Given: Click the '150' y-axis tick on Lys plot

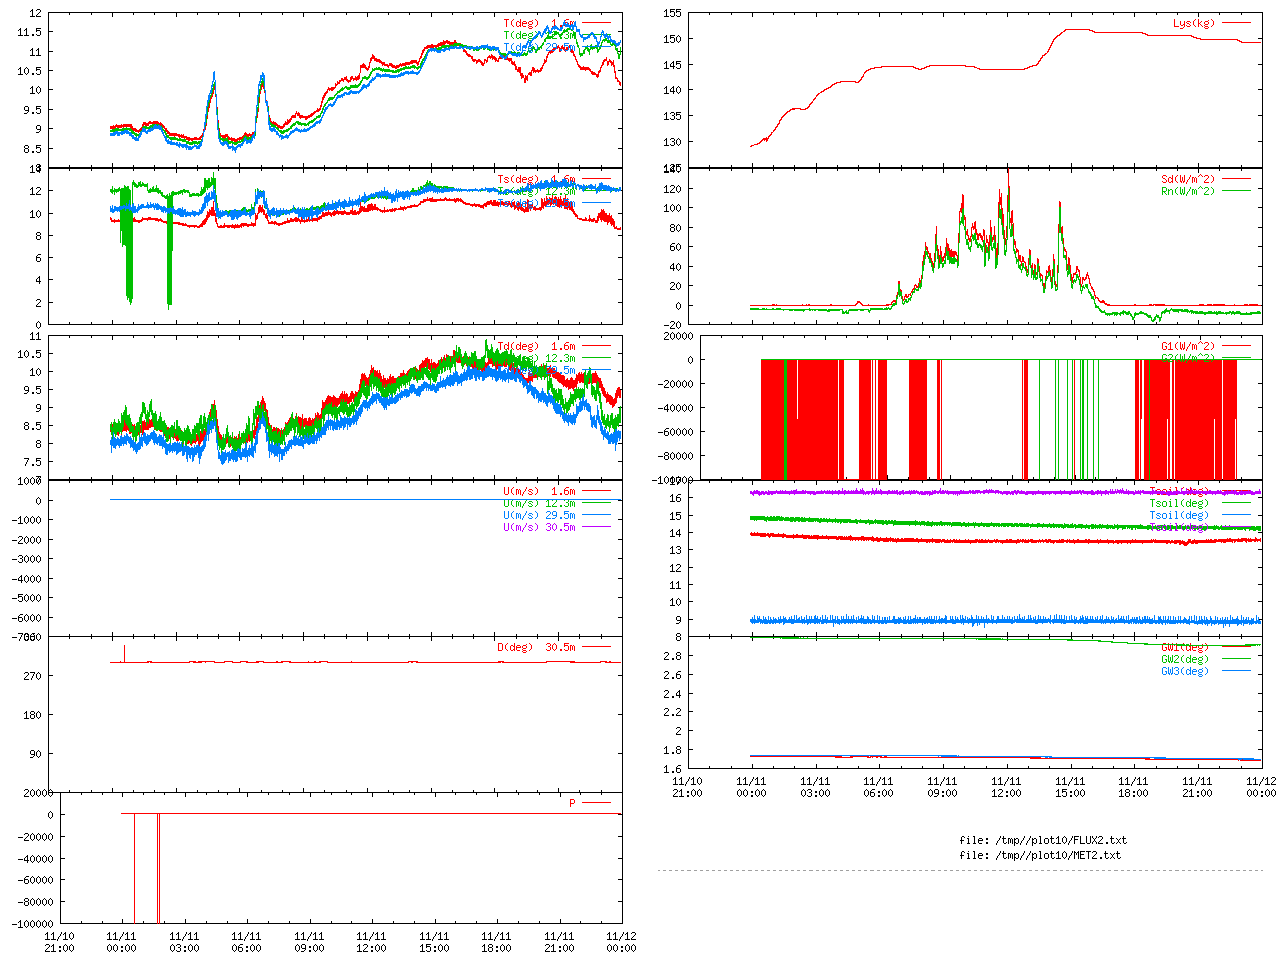Looking at the screenshot, I should [x=672, y=39].
